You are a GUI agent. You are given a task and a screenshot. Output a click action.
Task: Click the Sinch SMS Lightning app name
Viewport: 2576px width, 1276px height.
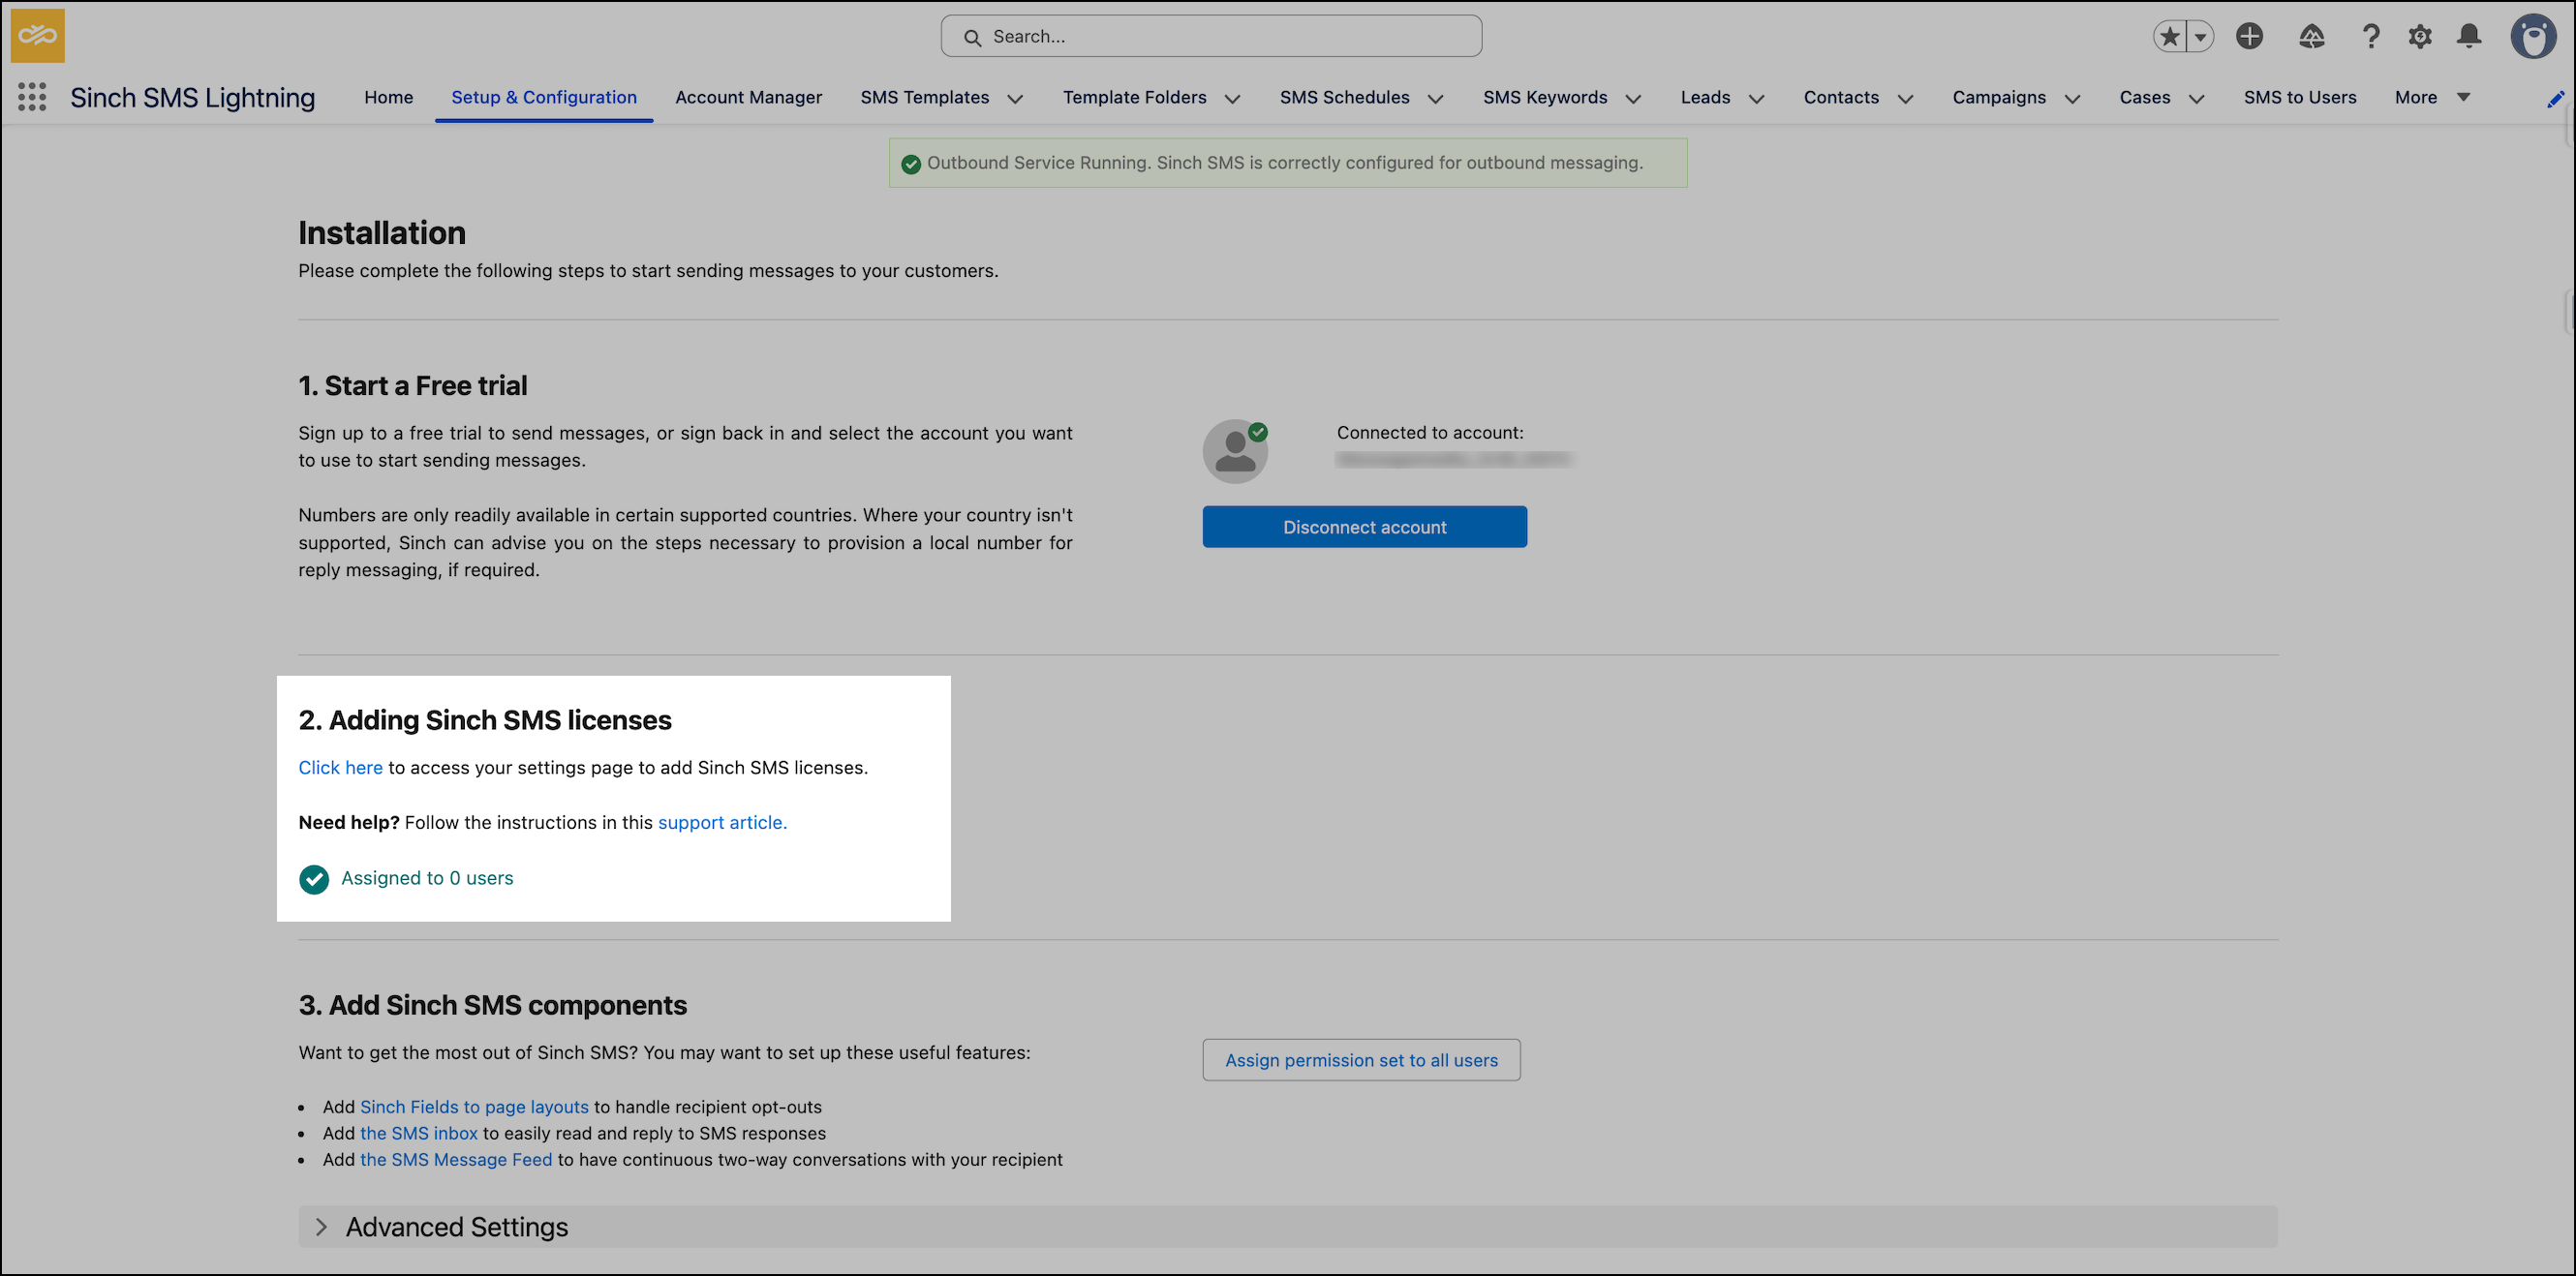(192, 98)
